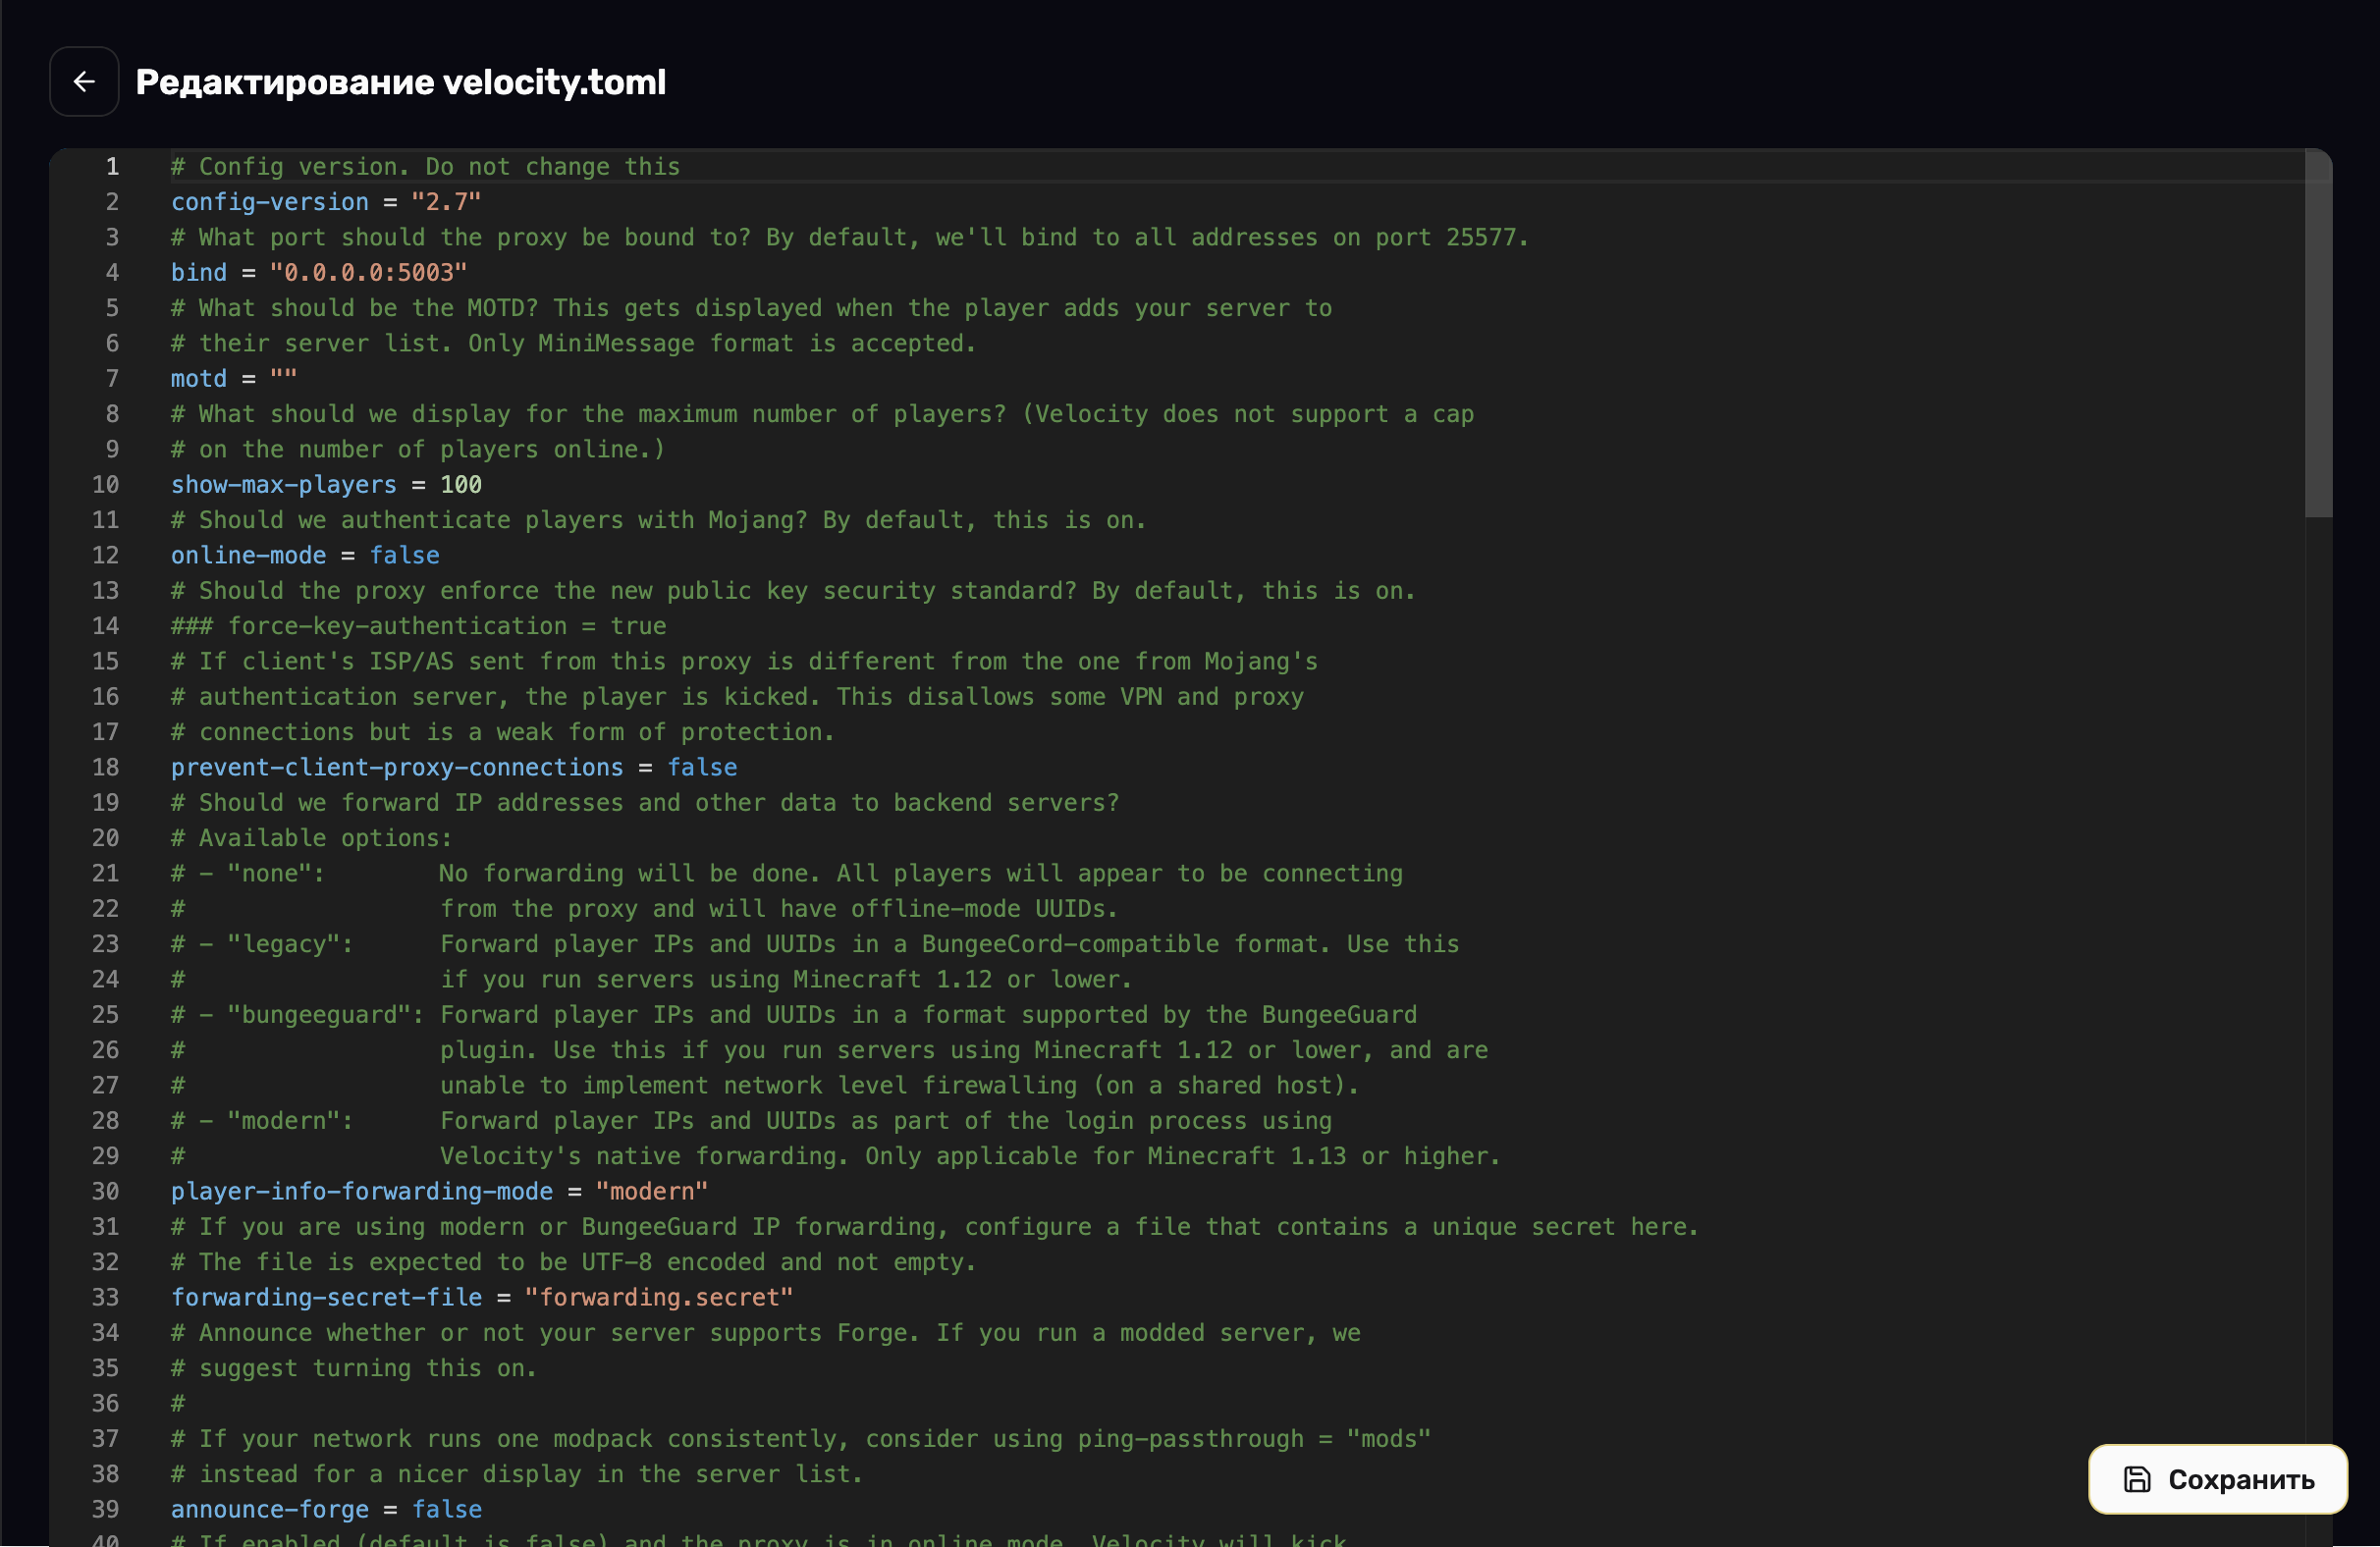Click the prevent-client-proxy-connections false value
2380x1547 pixels.
coord(702,768)
